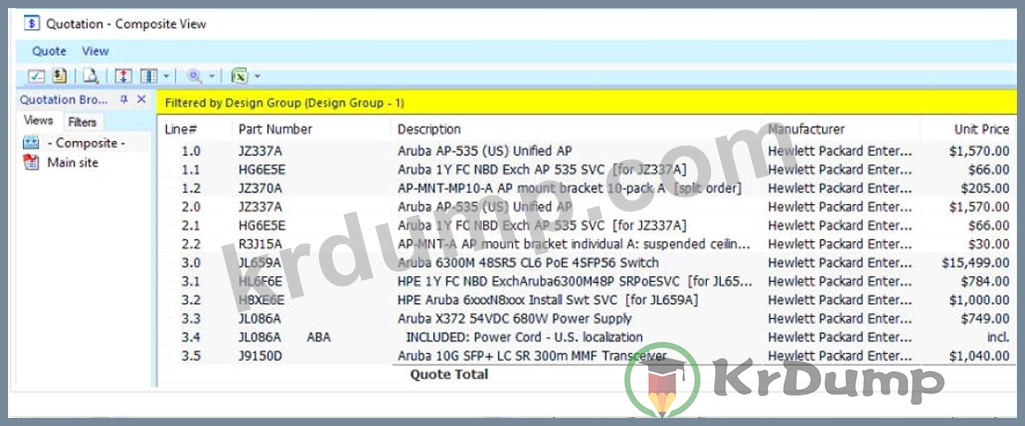
Task: Click the yellow Filtered by Design Group banner
Action: [x=586, y=103]
